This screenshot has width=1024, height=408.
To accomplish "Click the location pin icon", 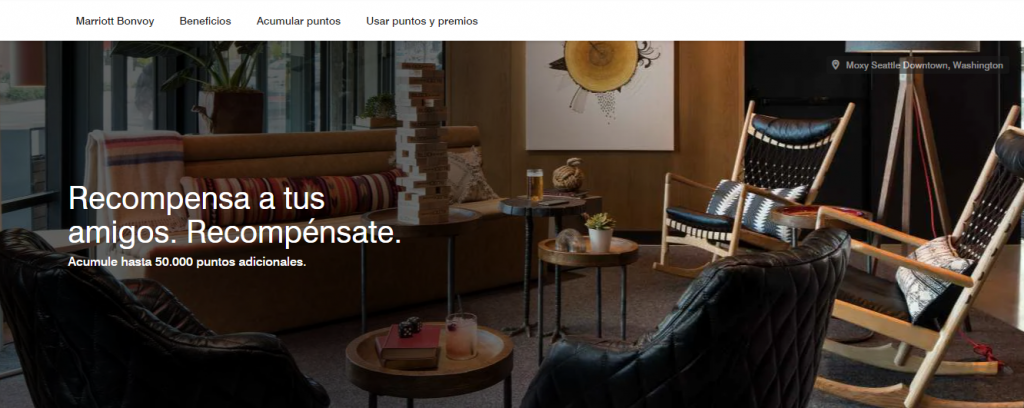I will coord(835,65).
